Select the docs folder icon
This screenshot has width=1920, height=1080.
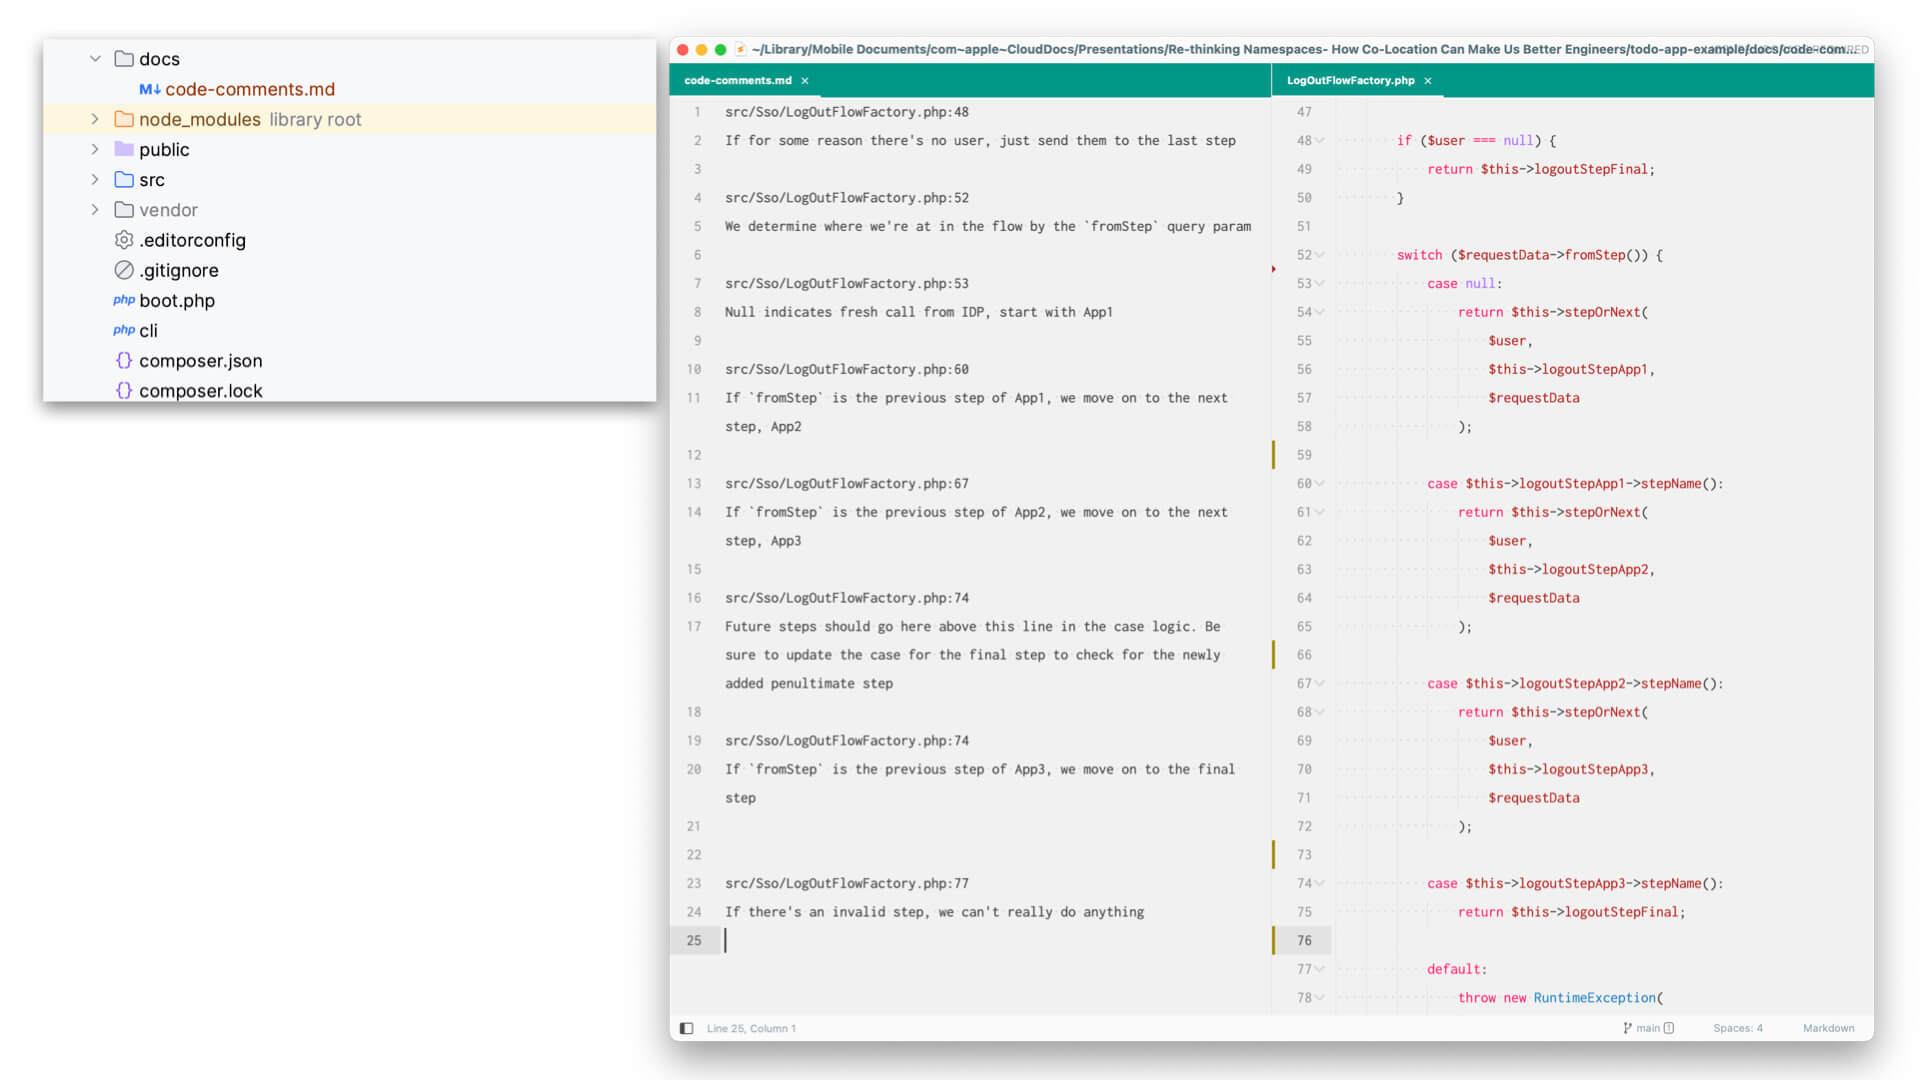(124, 59)
